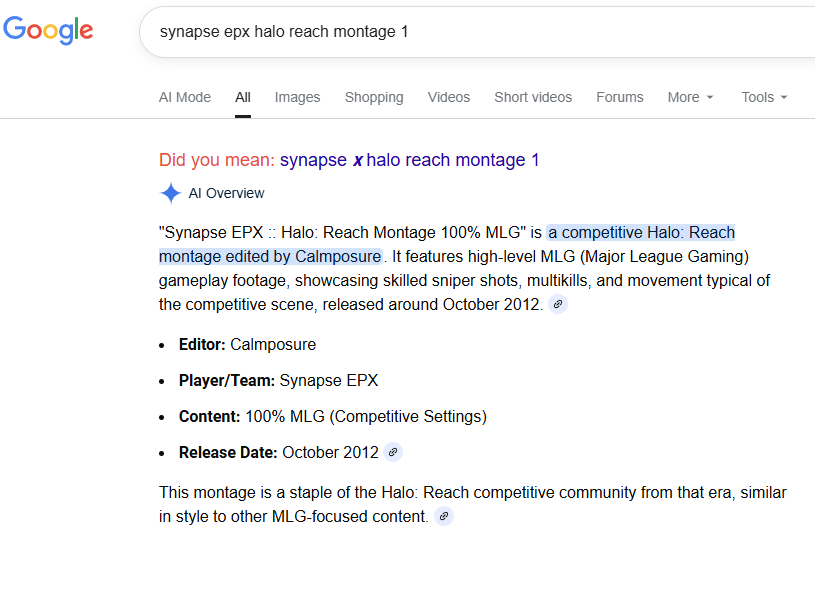This screenshot has height=603, width=815.
Task: Open the Videos tab
Action: click(x=449, y=97)
